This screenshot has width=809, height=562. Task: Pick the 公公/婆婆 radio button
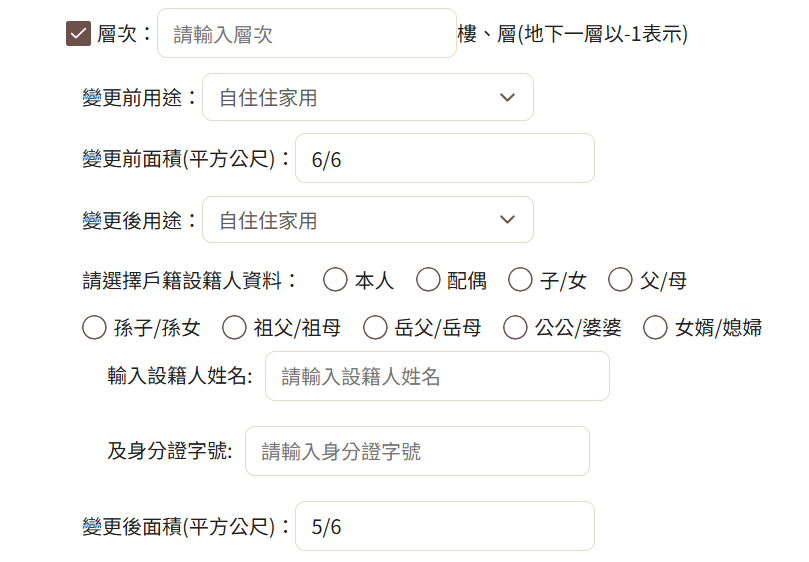(x=515, y=327)
